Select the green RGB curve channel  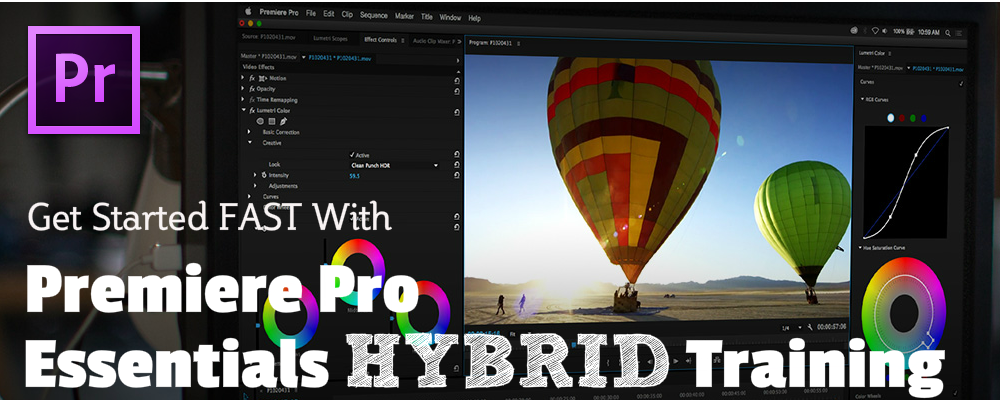tap(913, 118)
